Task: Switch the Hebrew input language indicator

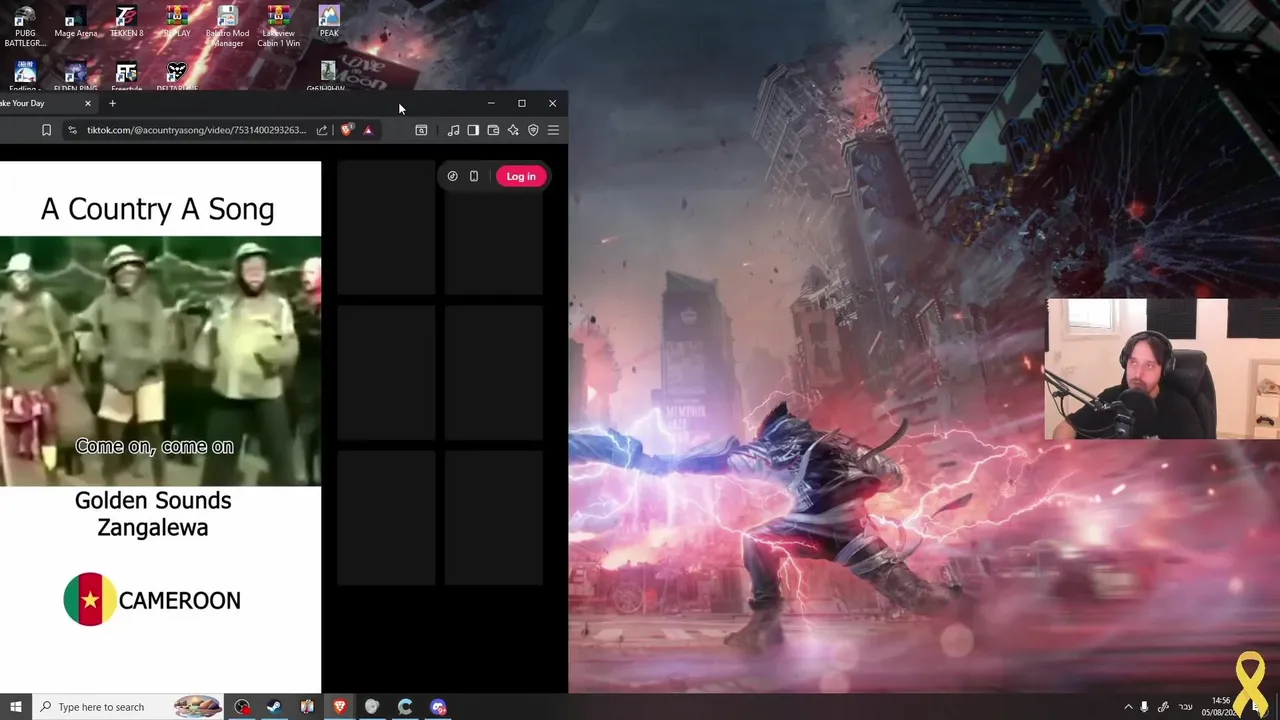Action: click(x=1186, y=707)
